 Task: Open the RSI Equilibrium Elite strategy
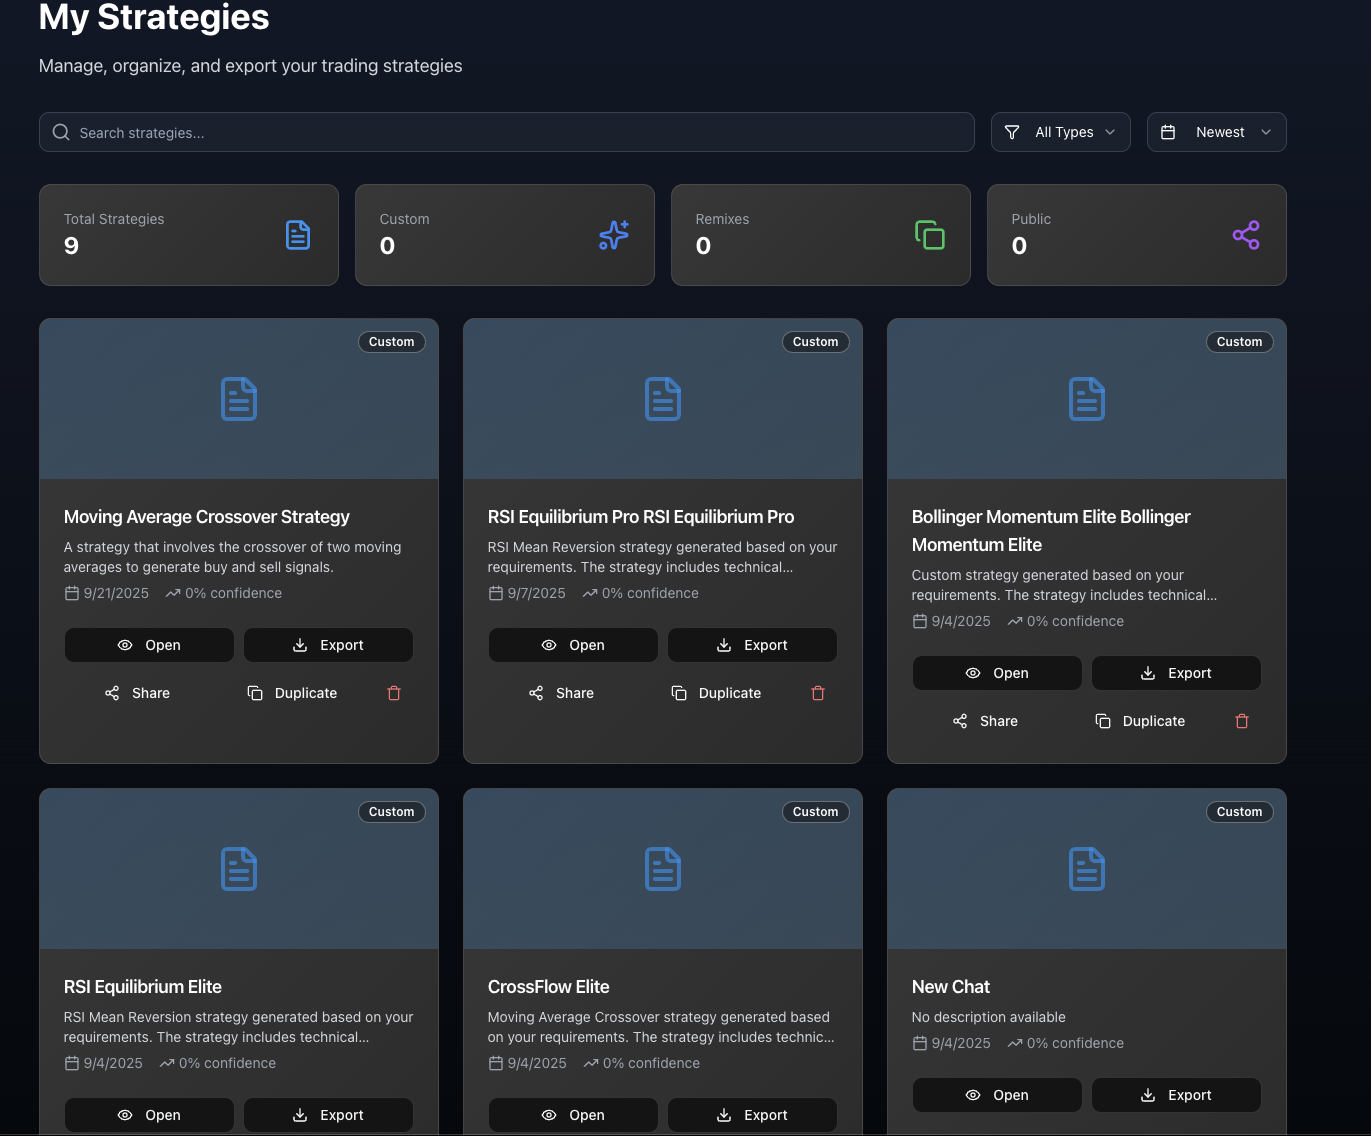point(148,1114)
